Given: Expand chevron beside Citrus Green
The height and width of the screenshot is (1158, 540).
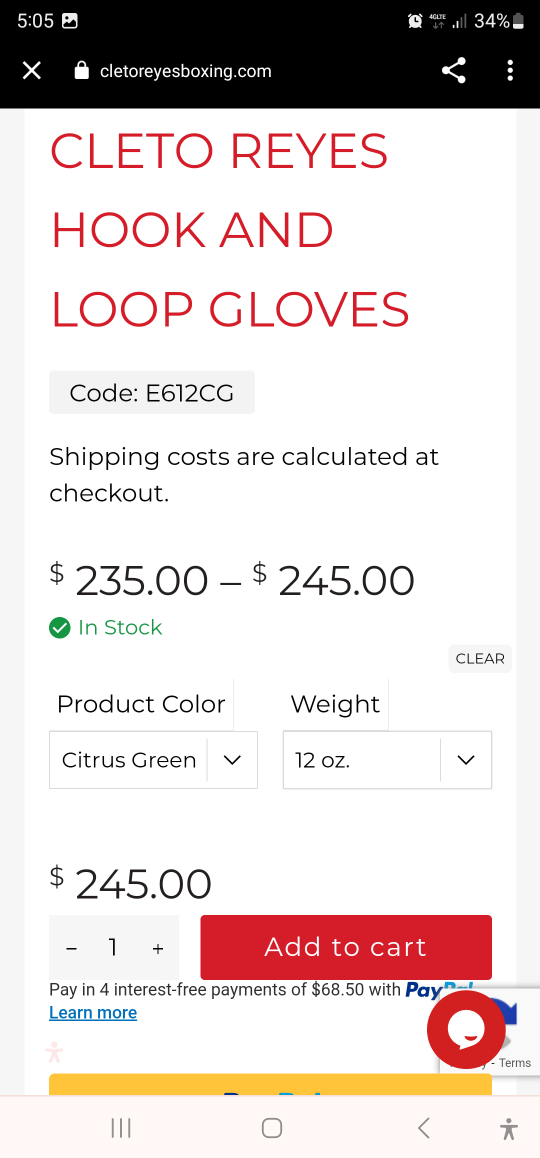Looking at the screenshot, I should (232, 760).
